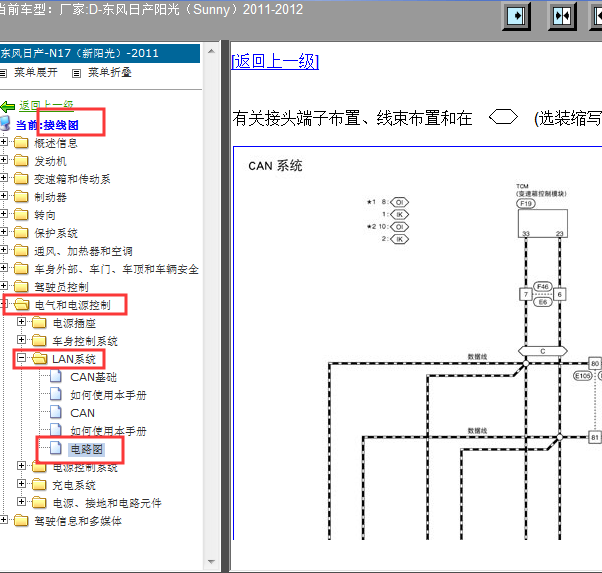Select the 电路图 tree page

point(86,449)
